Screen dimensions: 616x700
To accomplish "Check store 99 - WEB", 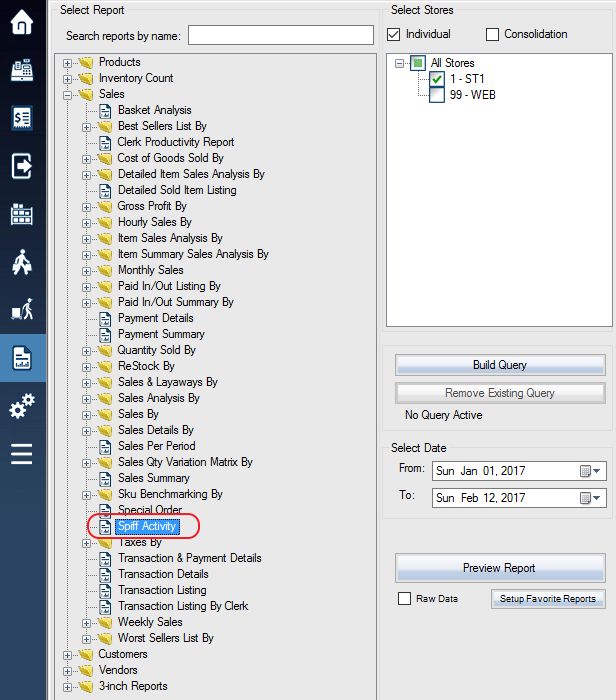I will [x=437, y=95].
